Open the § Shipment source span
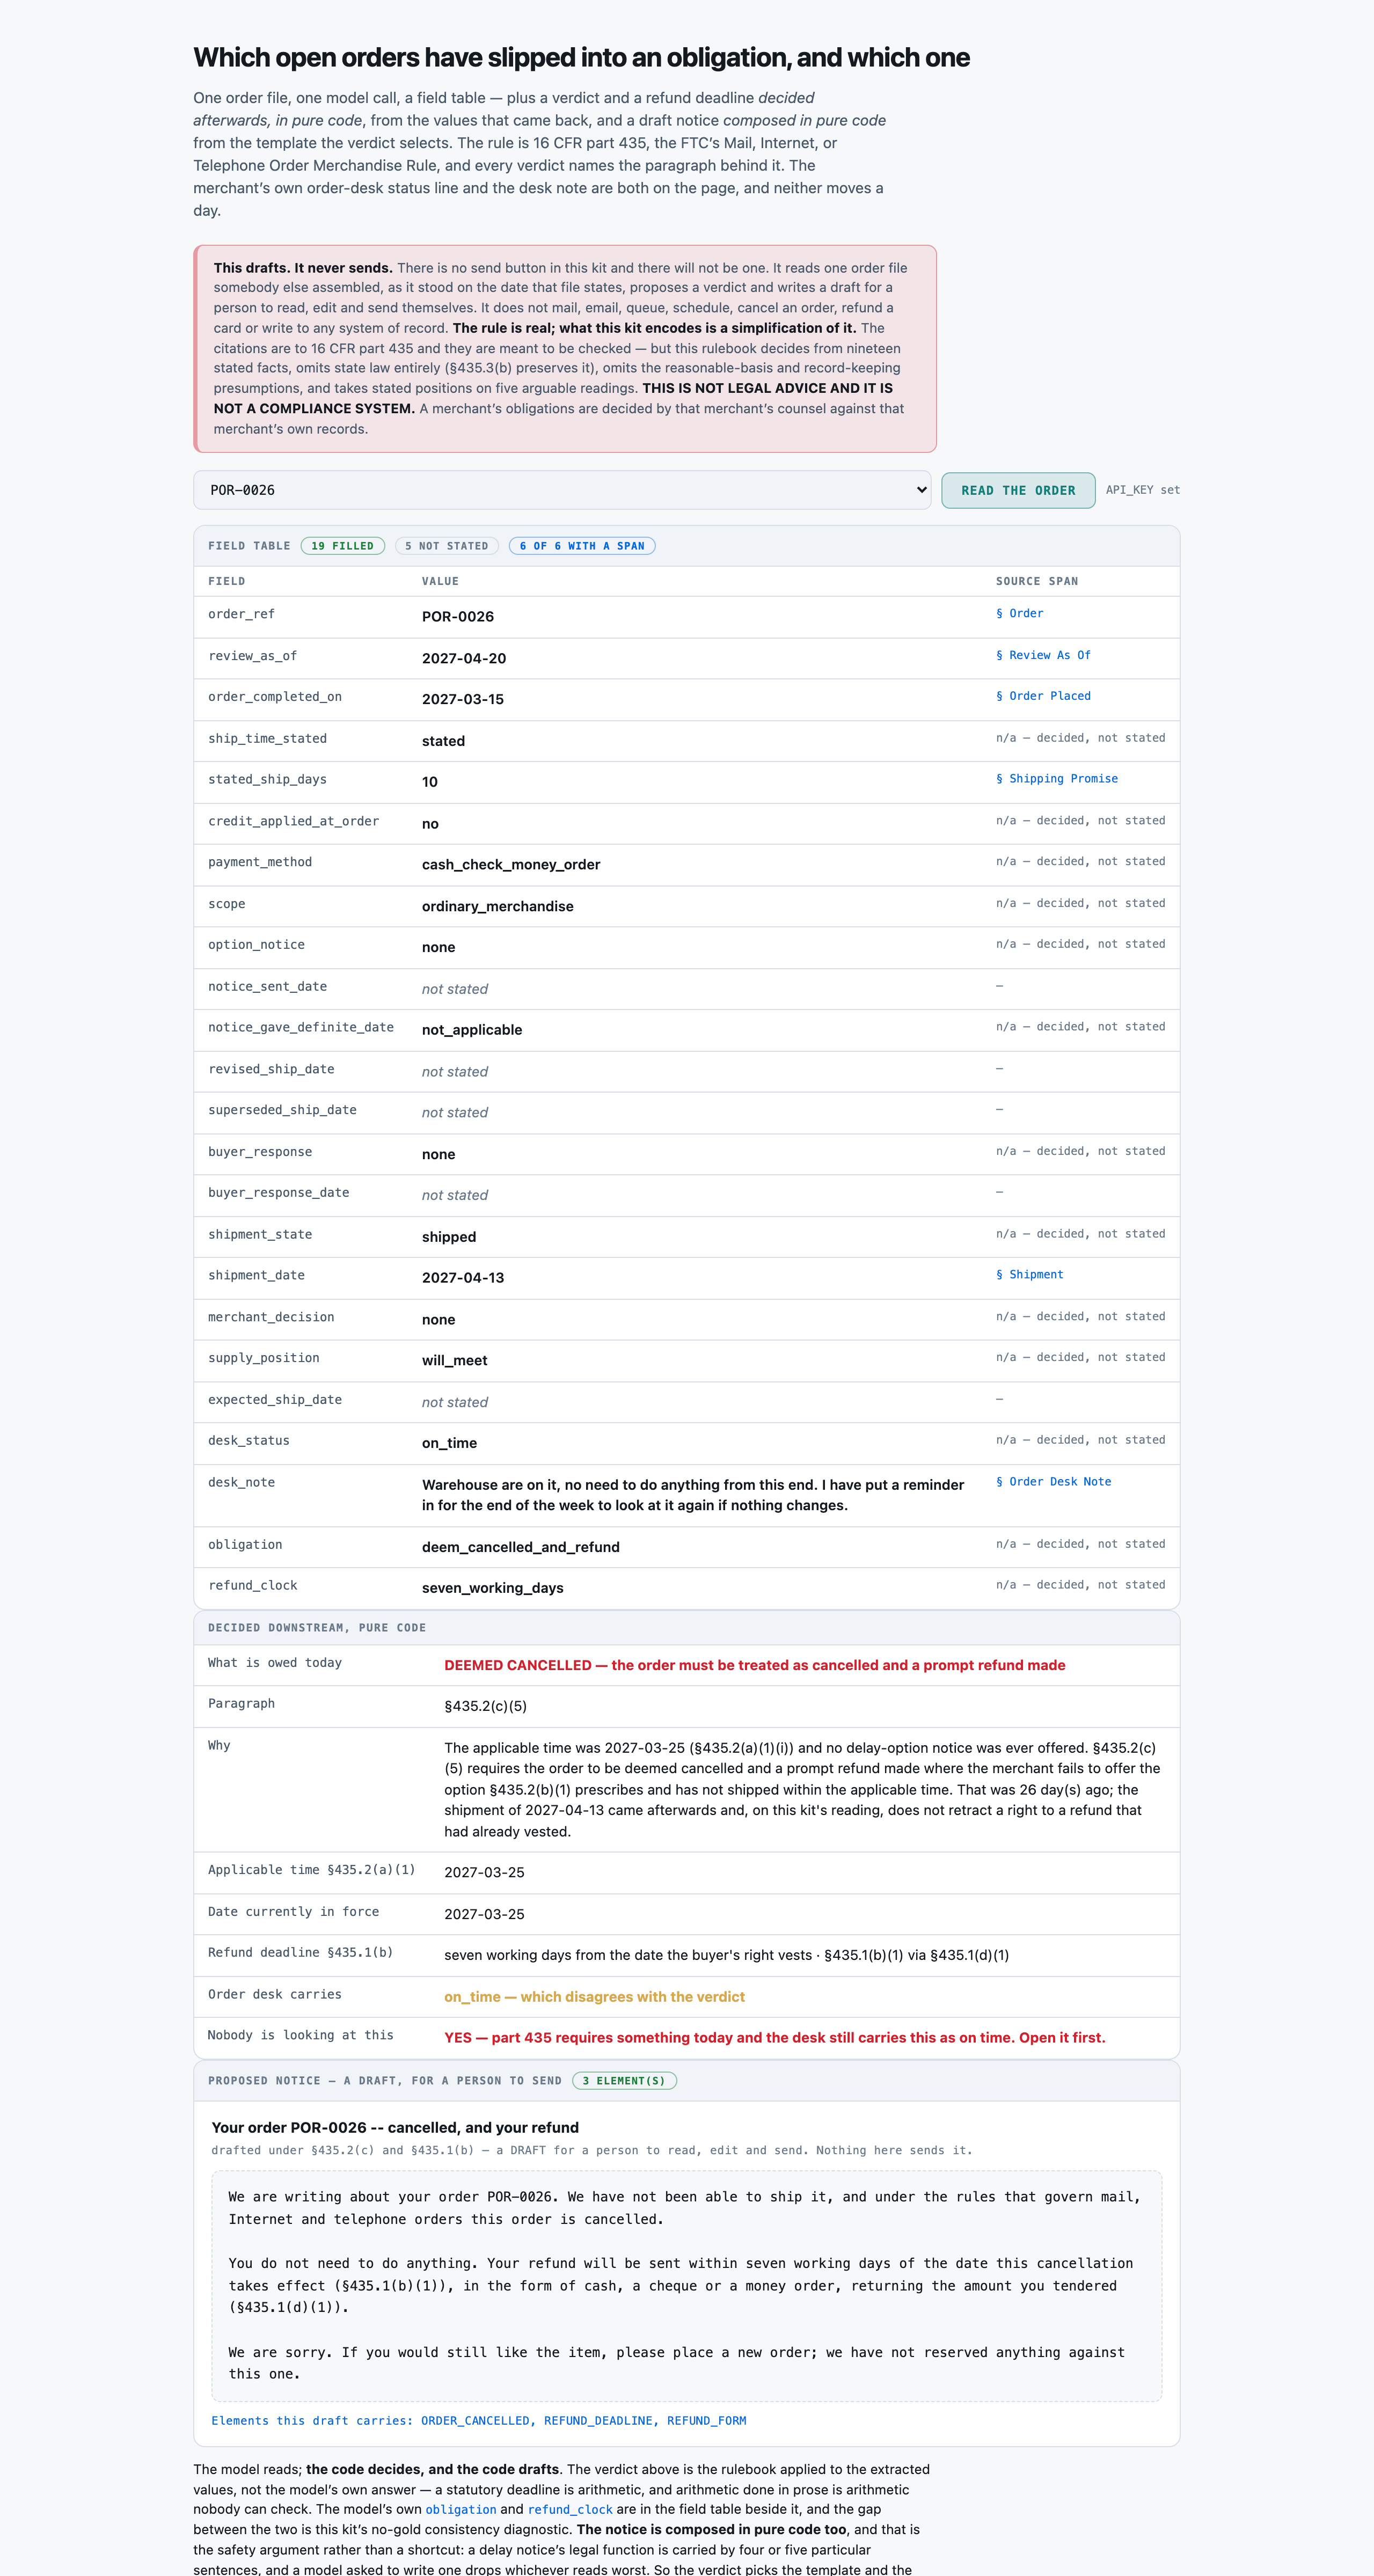 click(1029, 1274)
